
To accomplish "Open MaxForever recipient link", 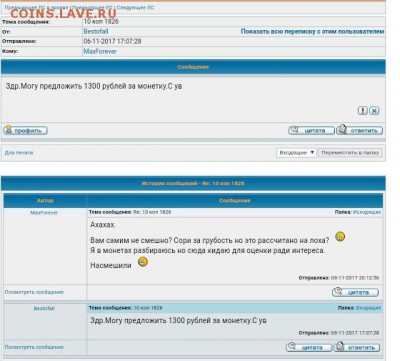I will 100,51.
